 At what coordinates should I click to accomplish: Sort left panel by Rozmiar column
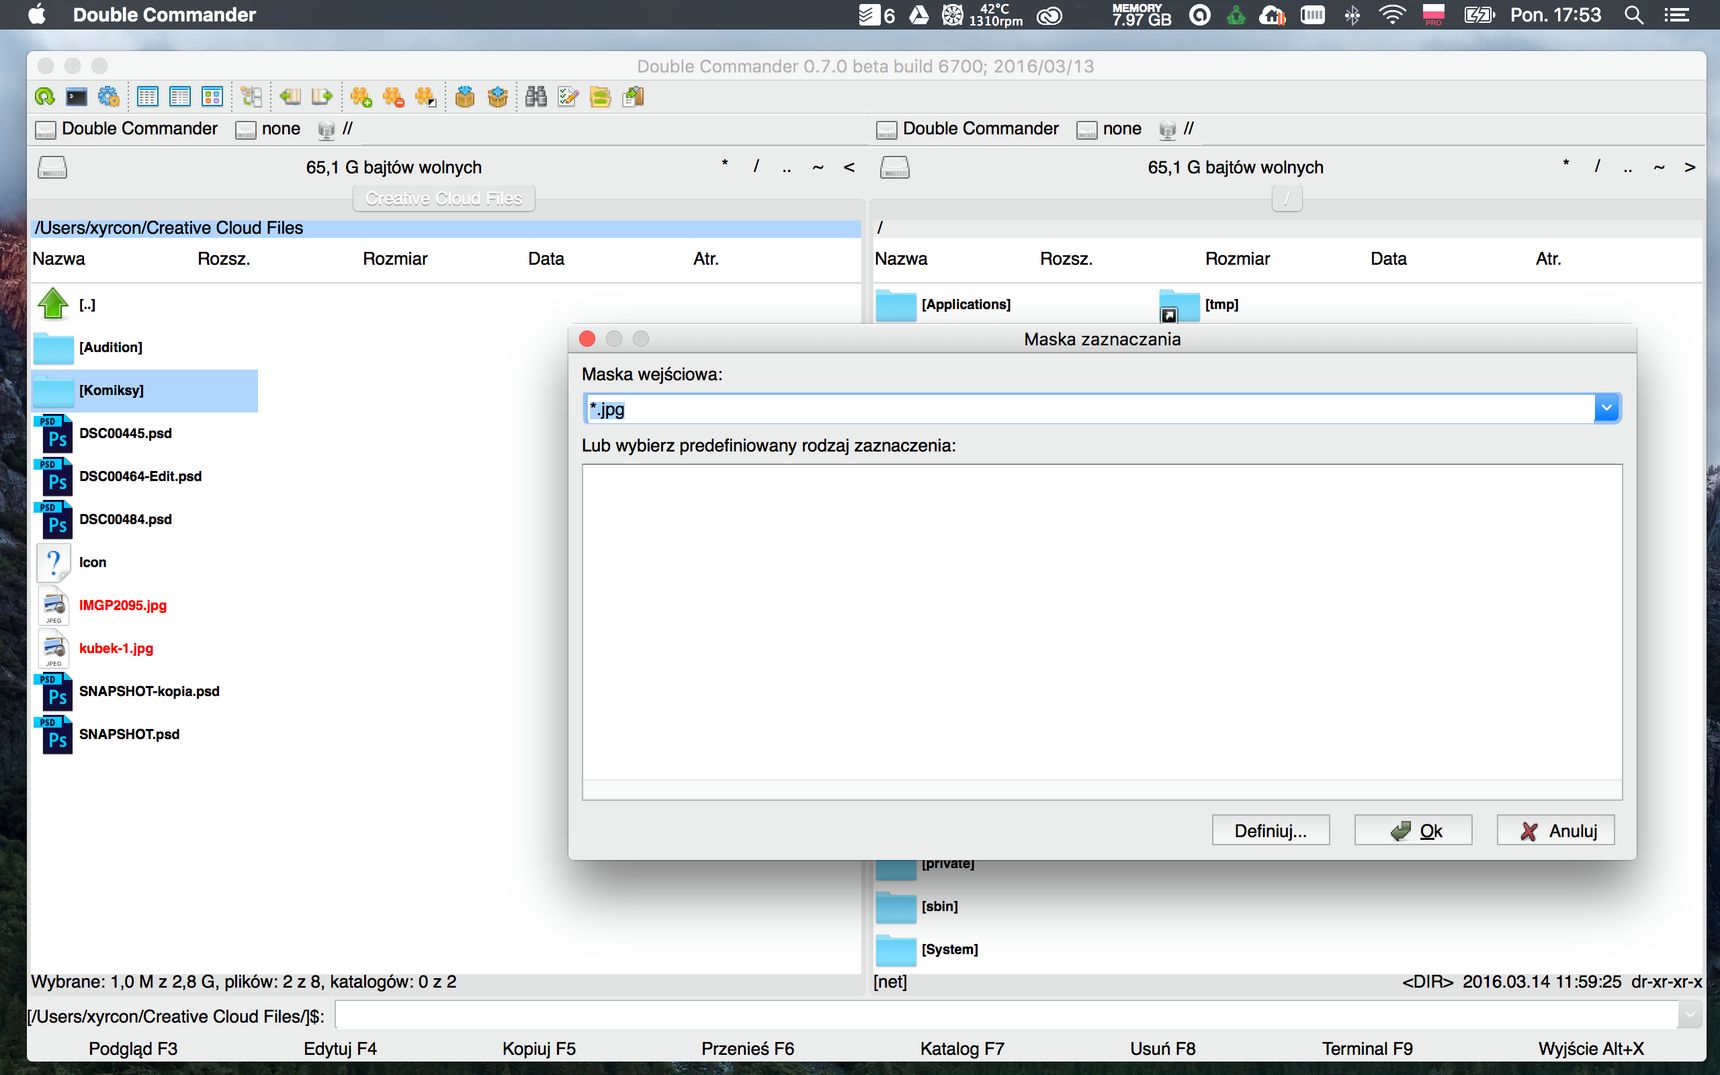coord(395,259)
